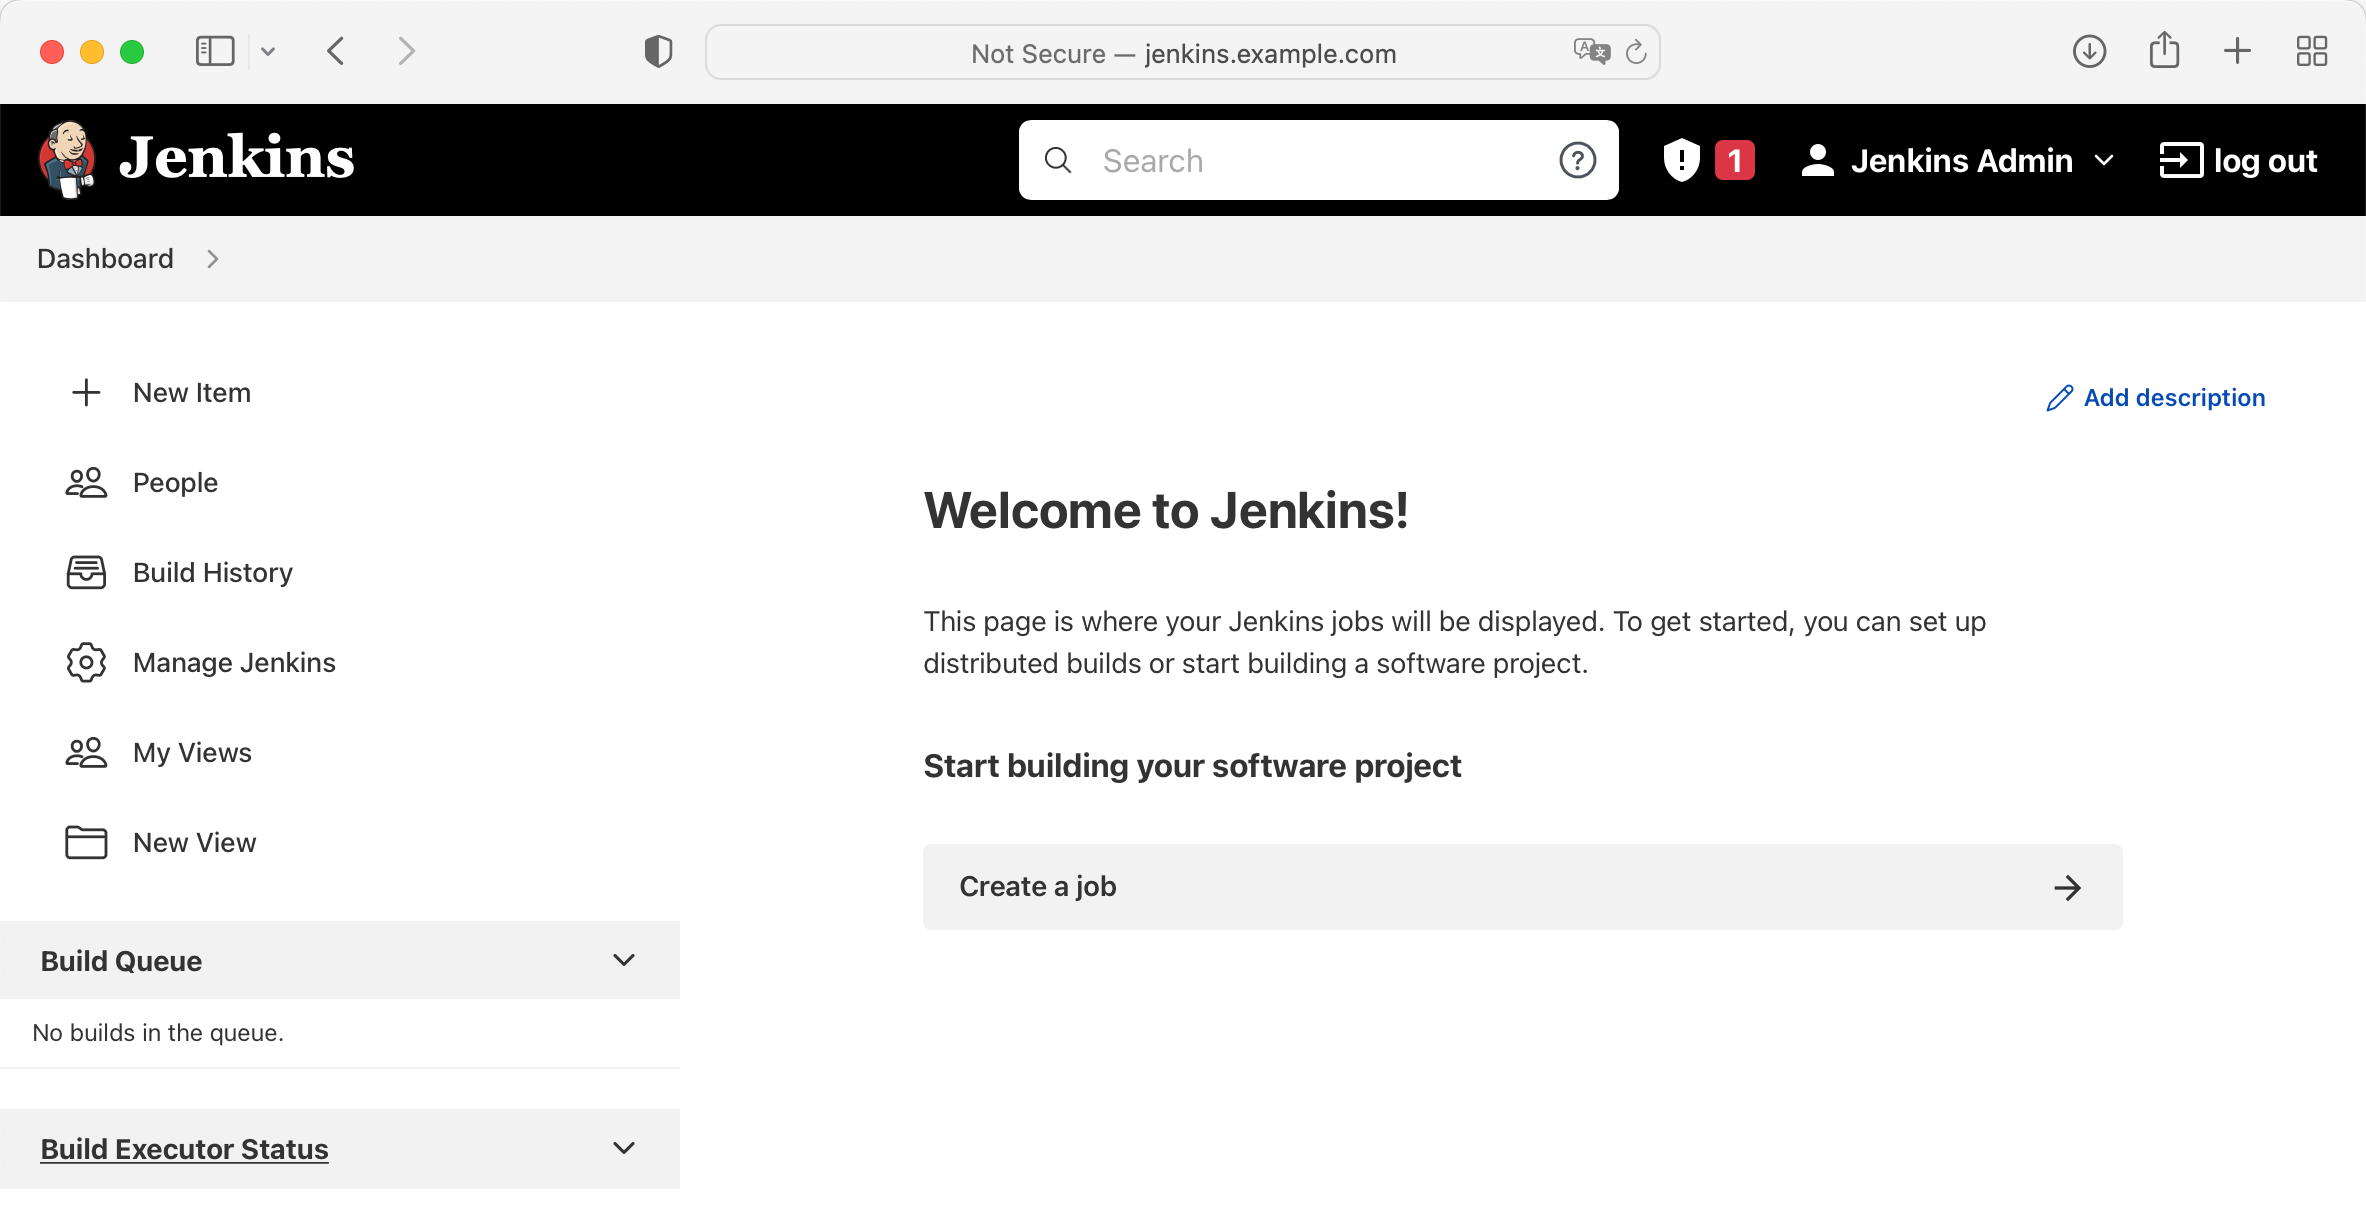This screenshot has height=1206, width=2366.
Task: Open security warnings via shield icon
Action: pyautogui.click(x=1680, y=160)
